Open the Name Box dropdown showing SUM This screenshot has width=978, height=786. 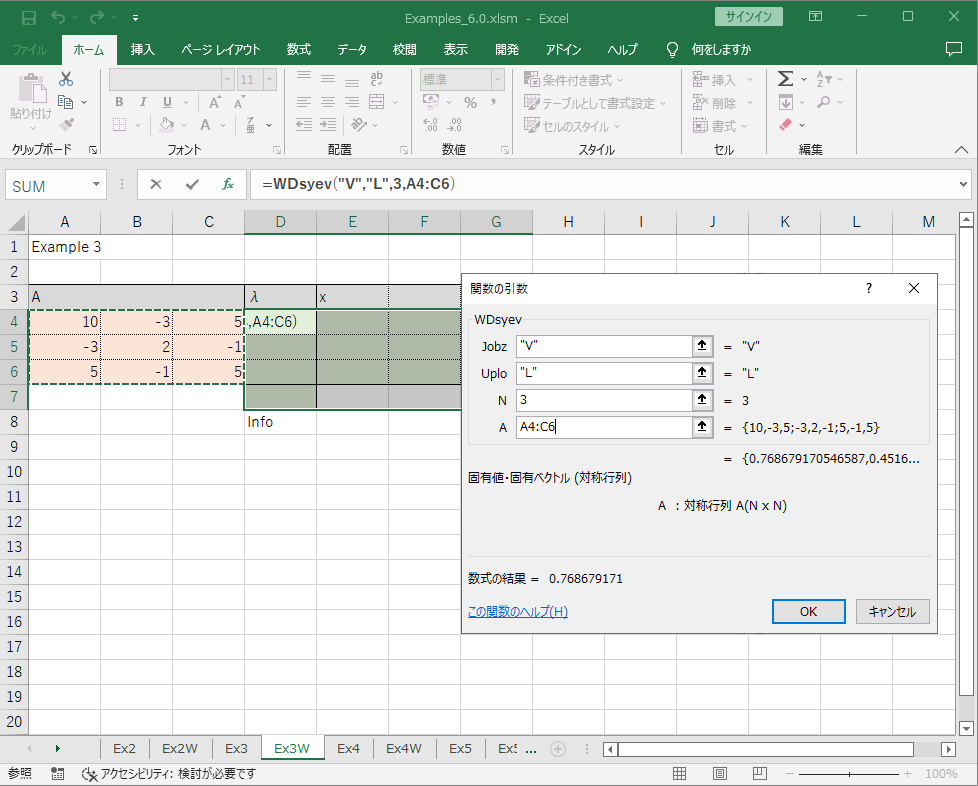pyautogui.click(x=97, y=185)
